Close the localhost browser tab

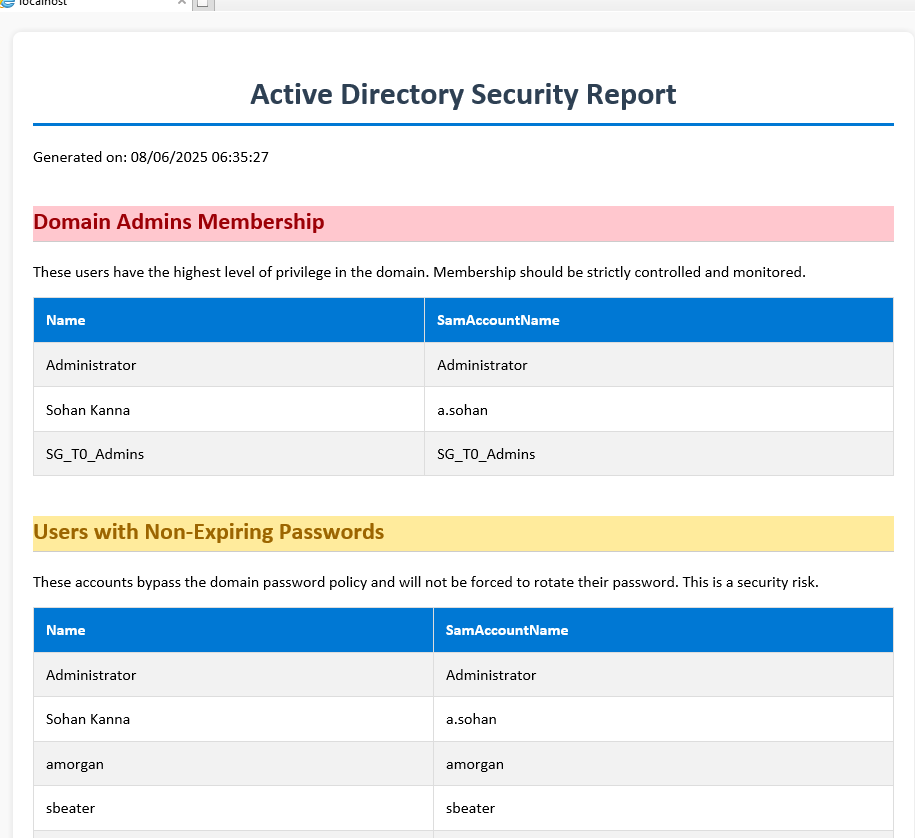point(181,3)
